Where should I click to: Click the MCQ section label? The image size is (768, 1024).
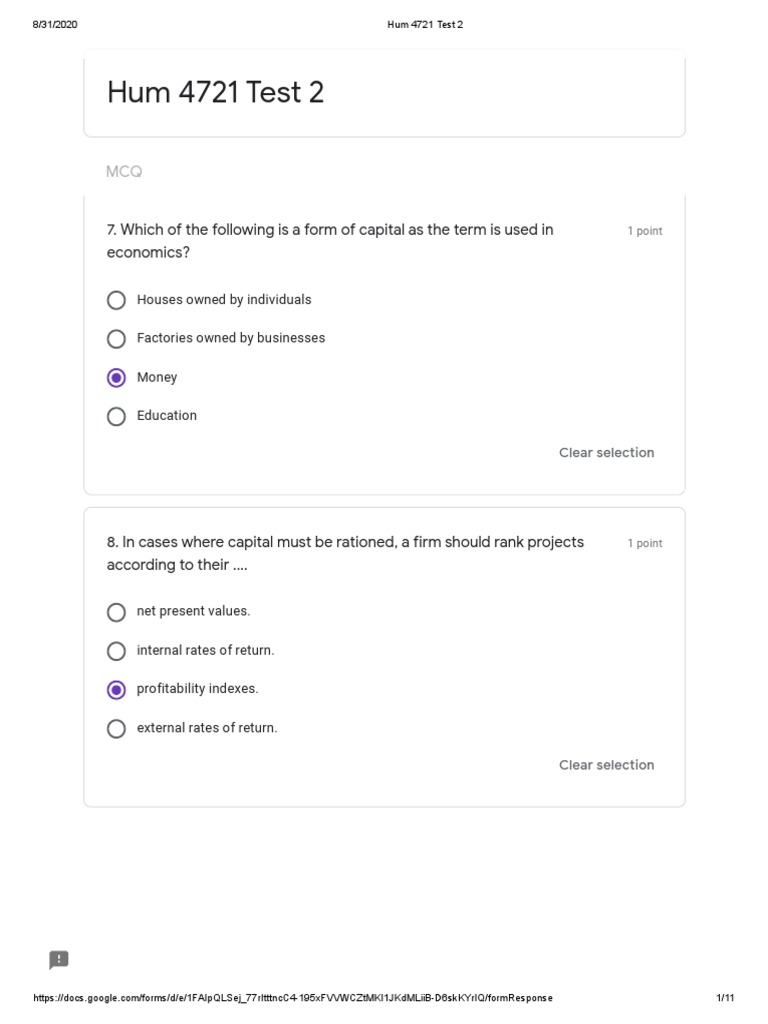(124, 172)
